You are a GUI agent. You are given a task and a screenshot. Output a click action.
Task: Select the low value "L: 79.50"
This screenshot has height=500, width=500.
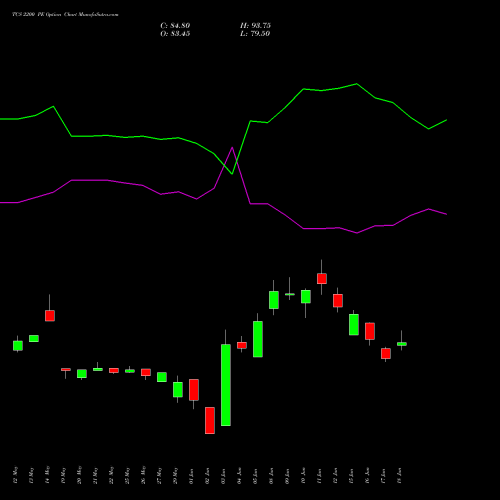[x=255, y=34]
